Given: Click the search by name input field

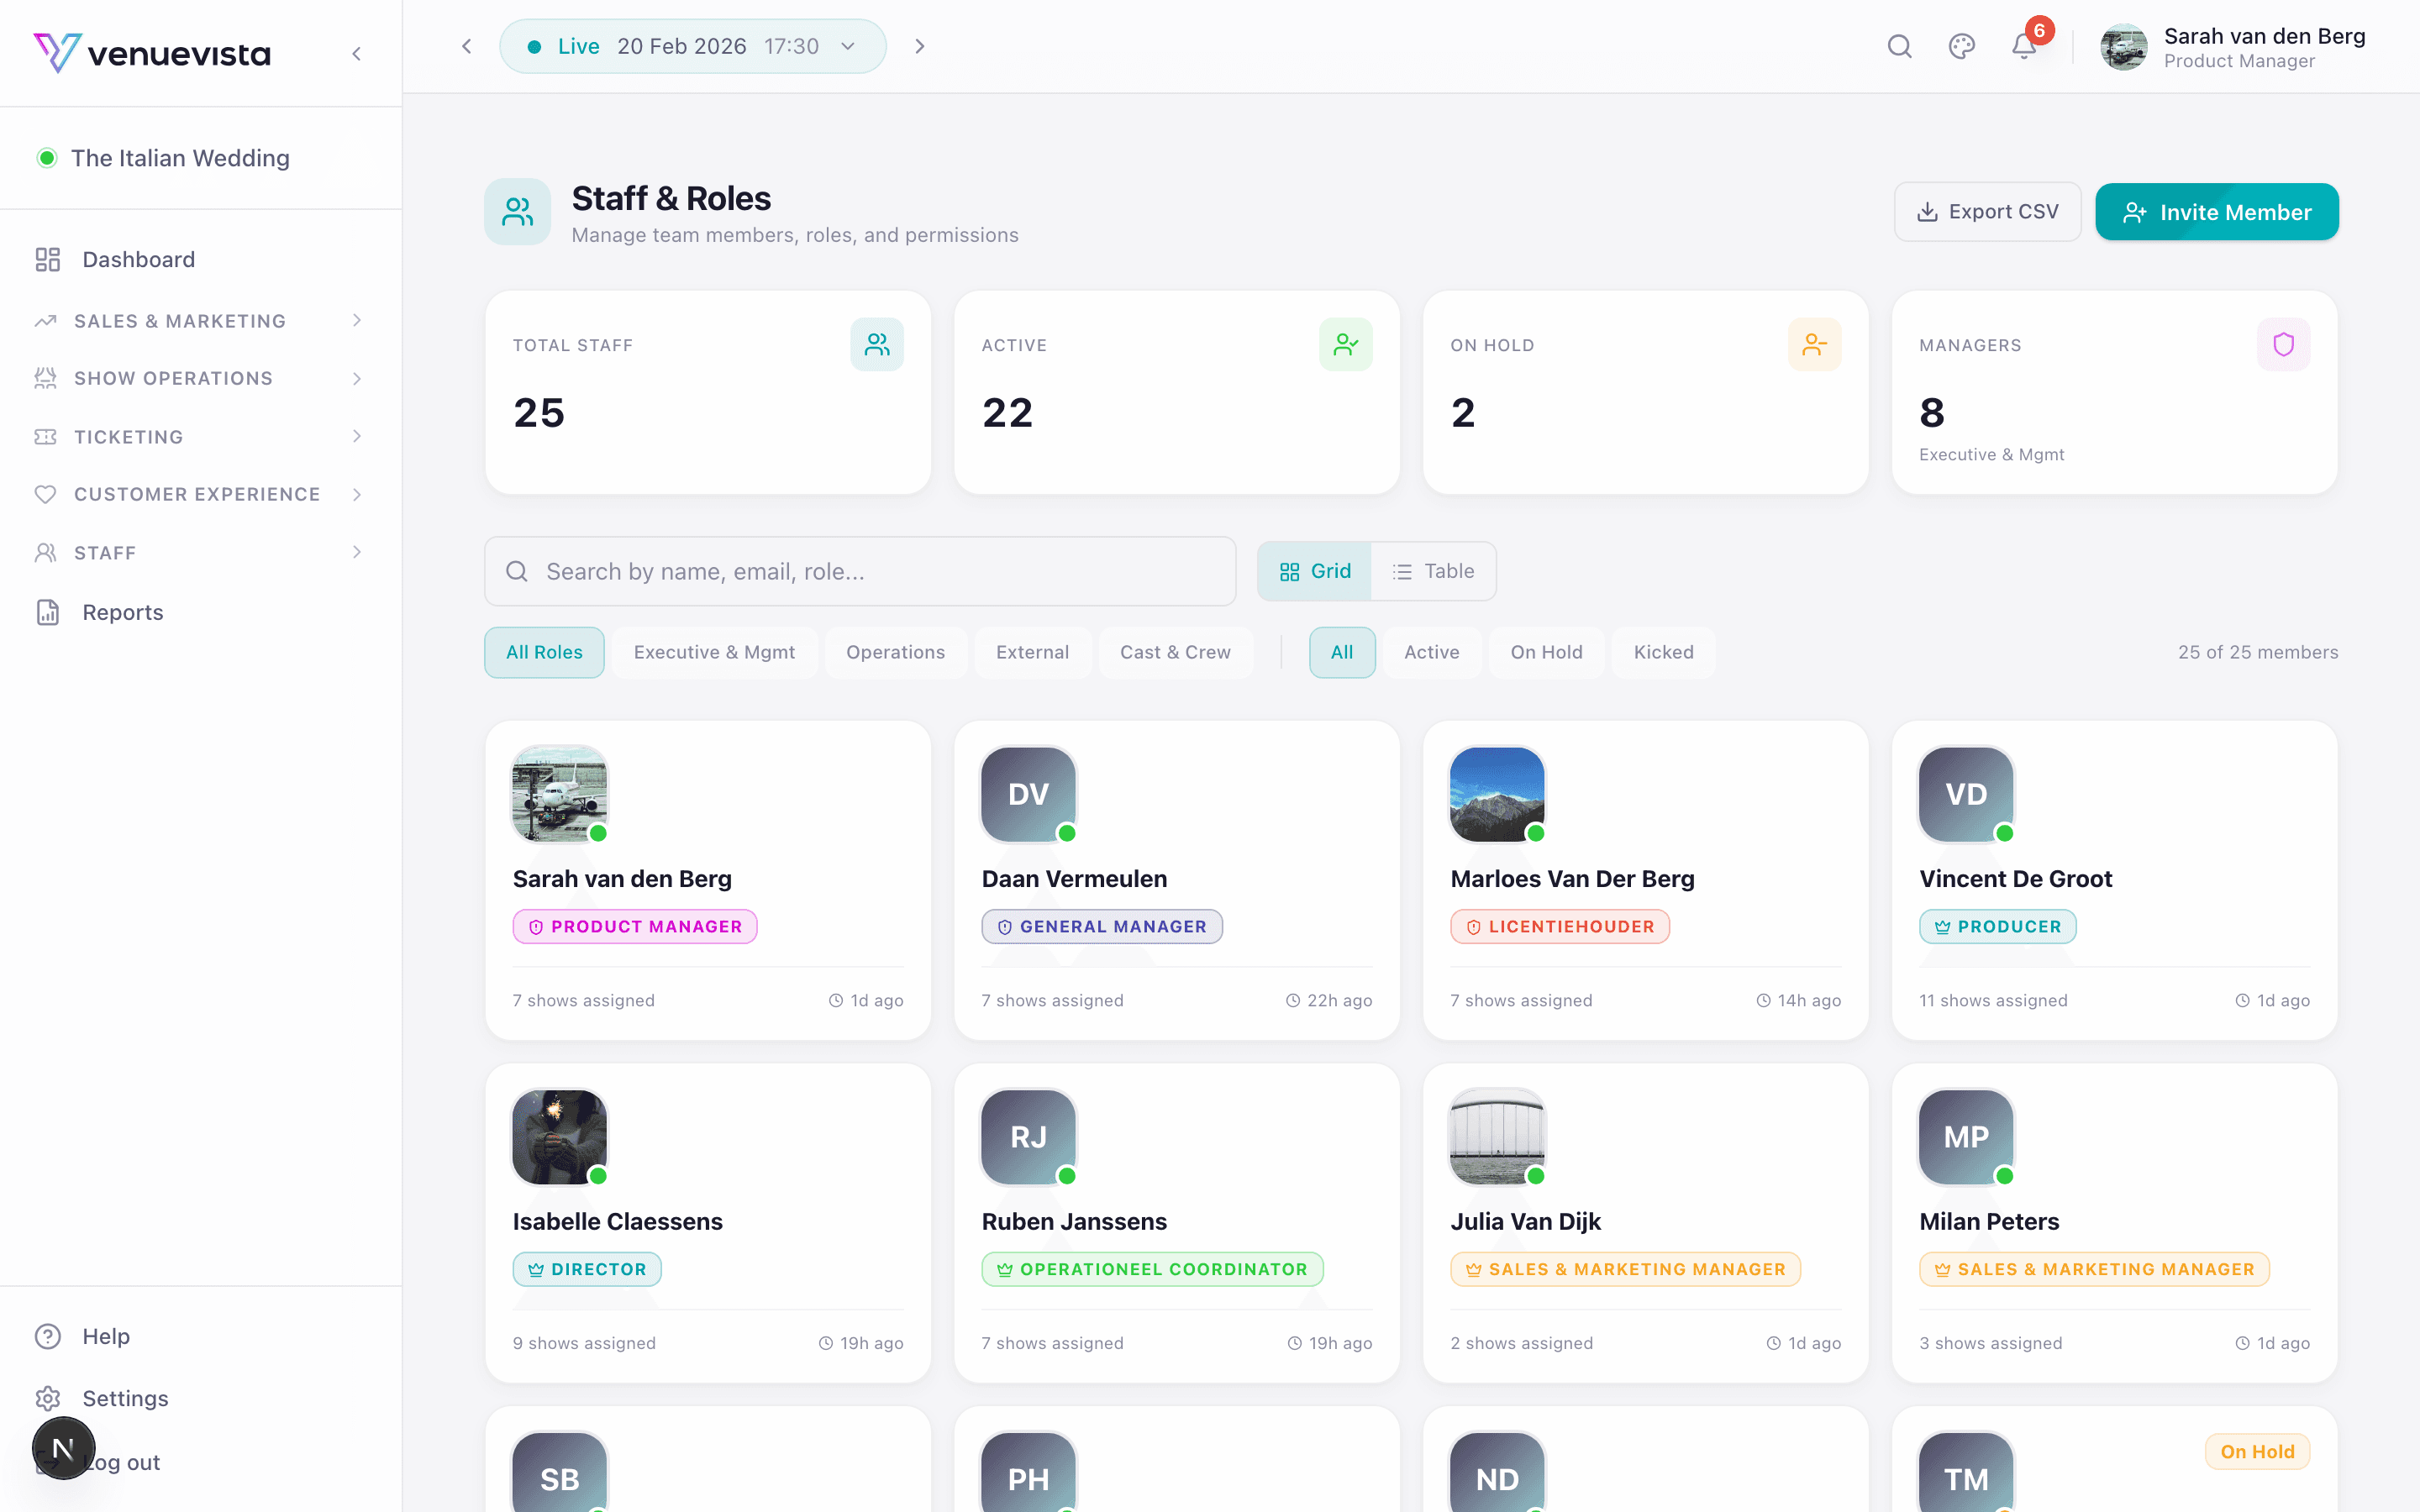Looking at the screenshot, I should tap(859, 570).
